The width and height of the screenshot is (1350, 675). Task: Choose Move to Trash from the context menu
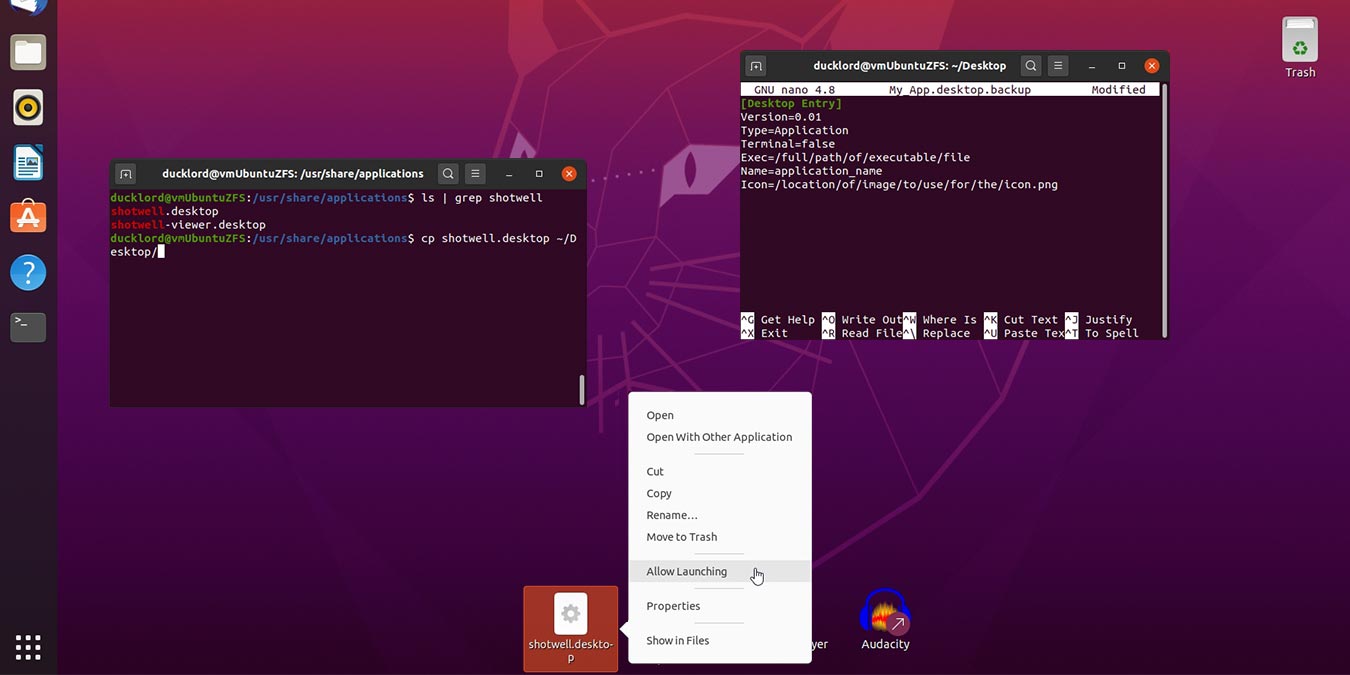pos(681,537)
